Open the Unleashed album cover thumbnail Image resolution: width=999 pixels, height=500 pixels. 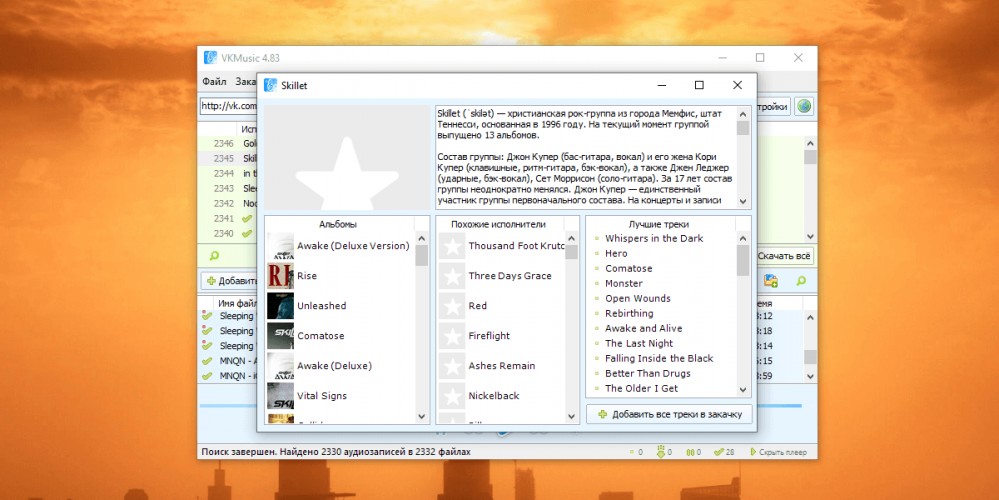(280, 306)
